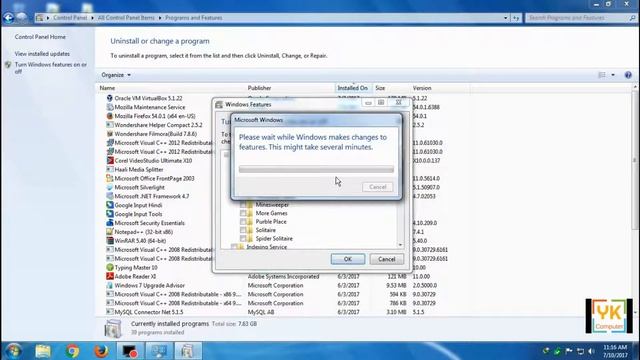640x360 pixels.
Task: Click the Microsoft Security Essentials icon
Action: (x=109, y=223)
